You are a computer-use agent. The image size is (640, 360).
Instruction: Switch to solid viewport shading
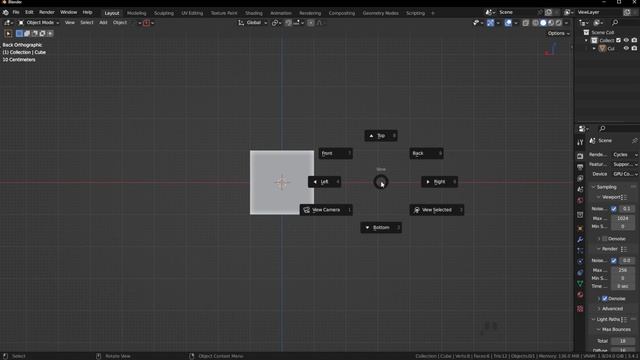tap(543, 23)
